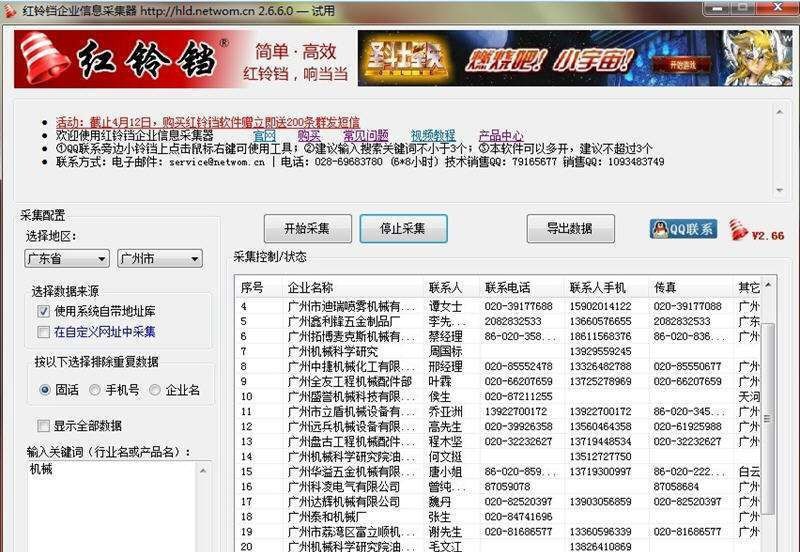The width and height of the screenshot is (800, 552).
Task: Click phone number 020-39177688 in 联系电话 column
Action: pos(518,307)
